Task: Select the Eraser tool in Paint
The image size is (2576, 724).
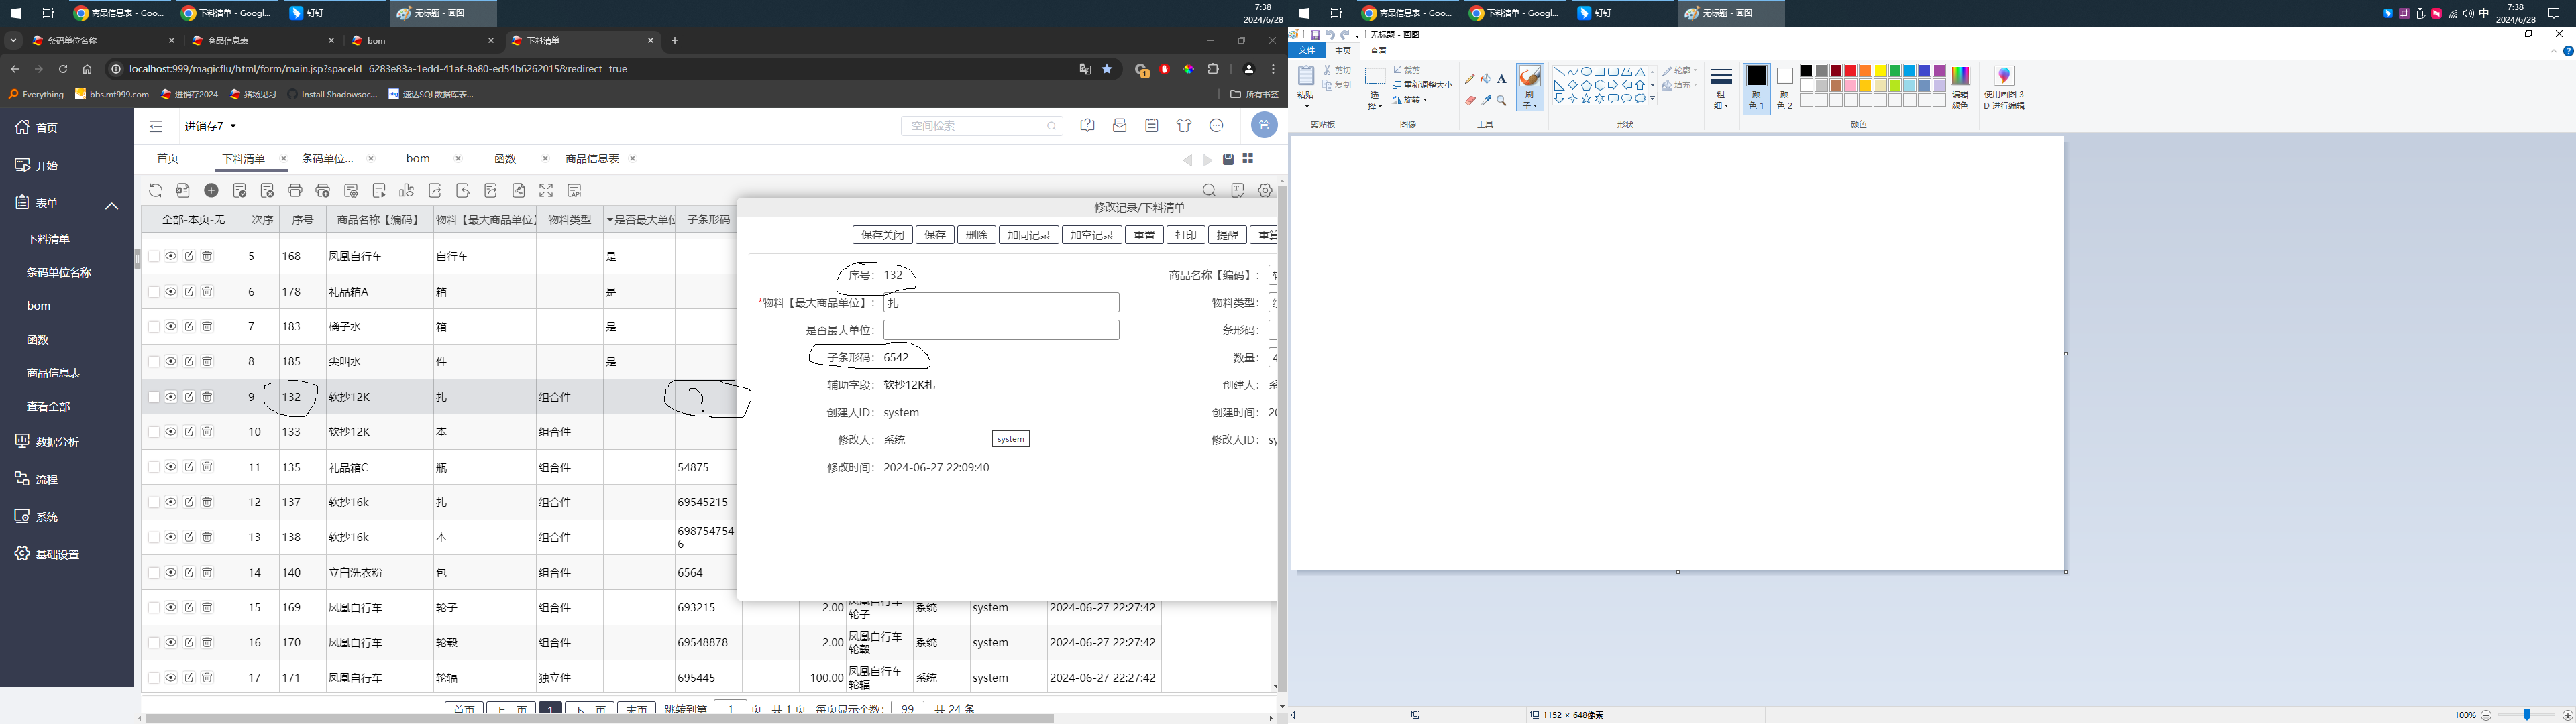Action: [1470, 100]
